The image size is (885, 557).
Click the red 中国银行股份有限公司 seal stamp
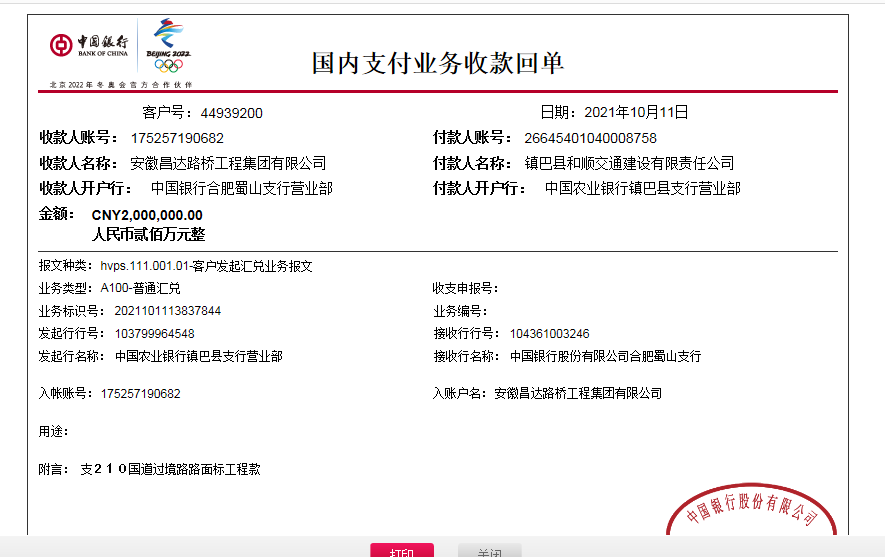pyautogui.click(x=751, y=510)
